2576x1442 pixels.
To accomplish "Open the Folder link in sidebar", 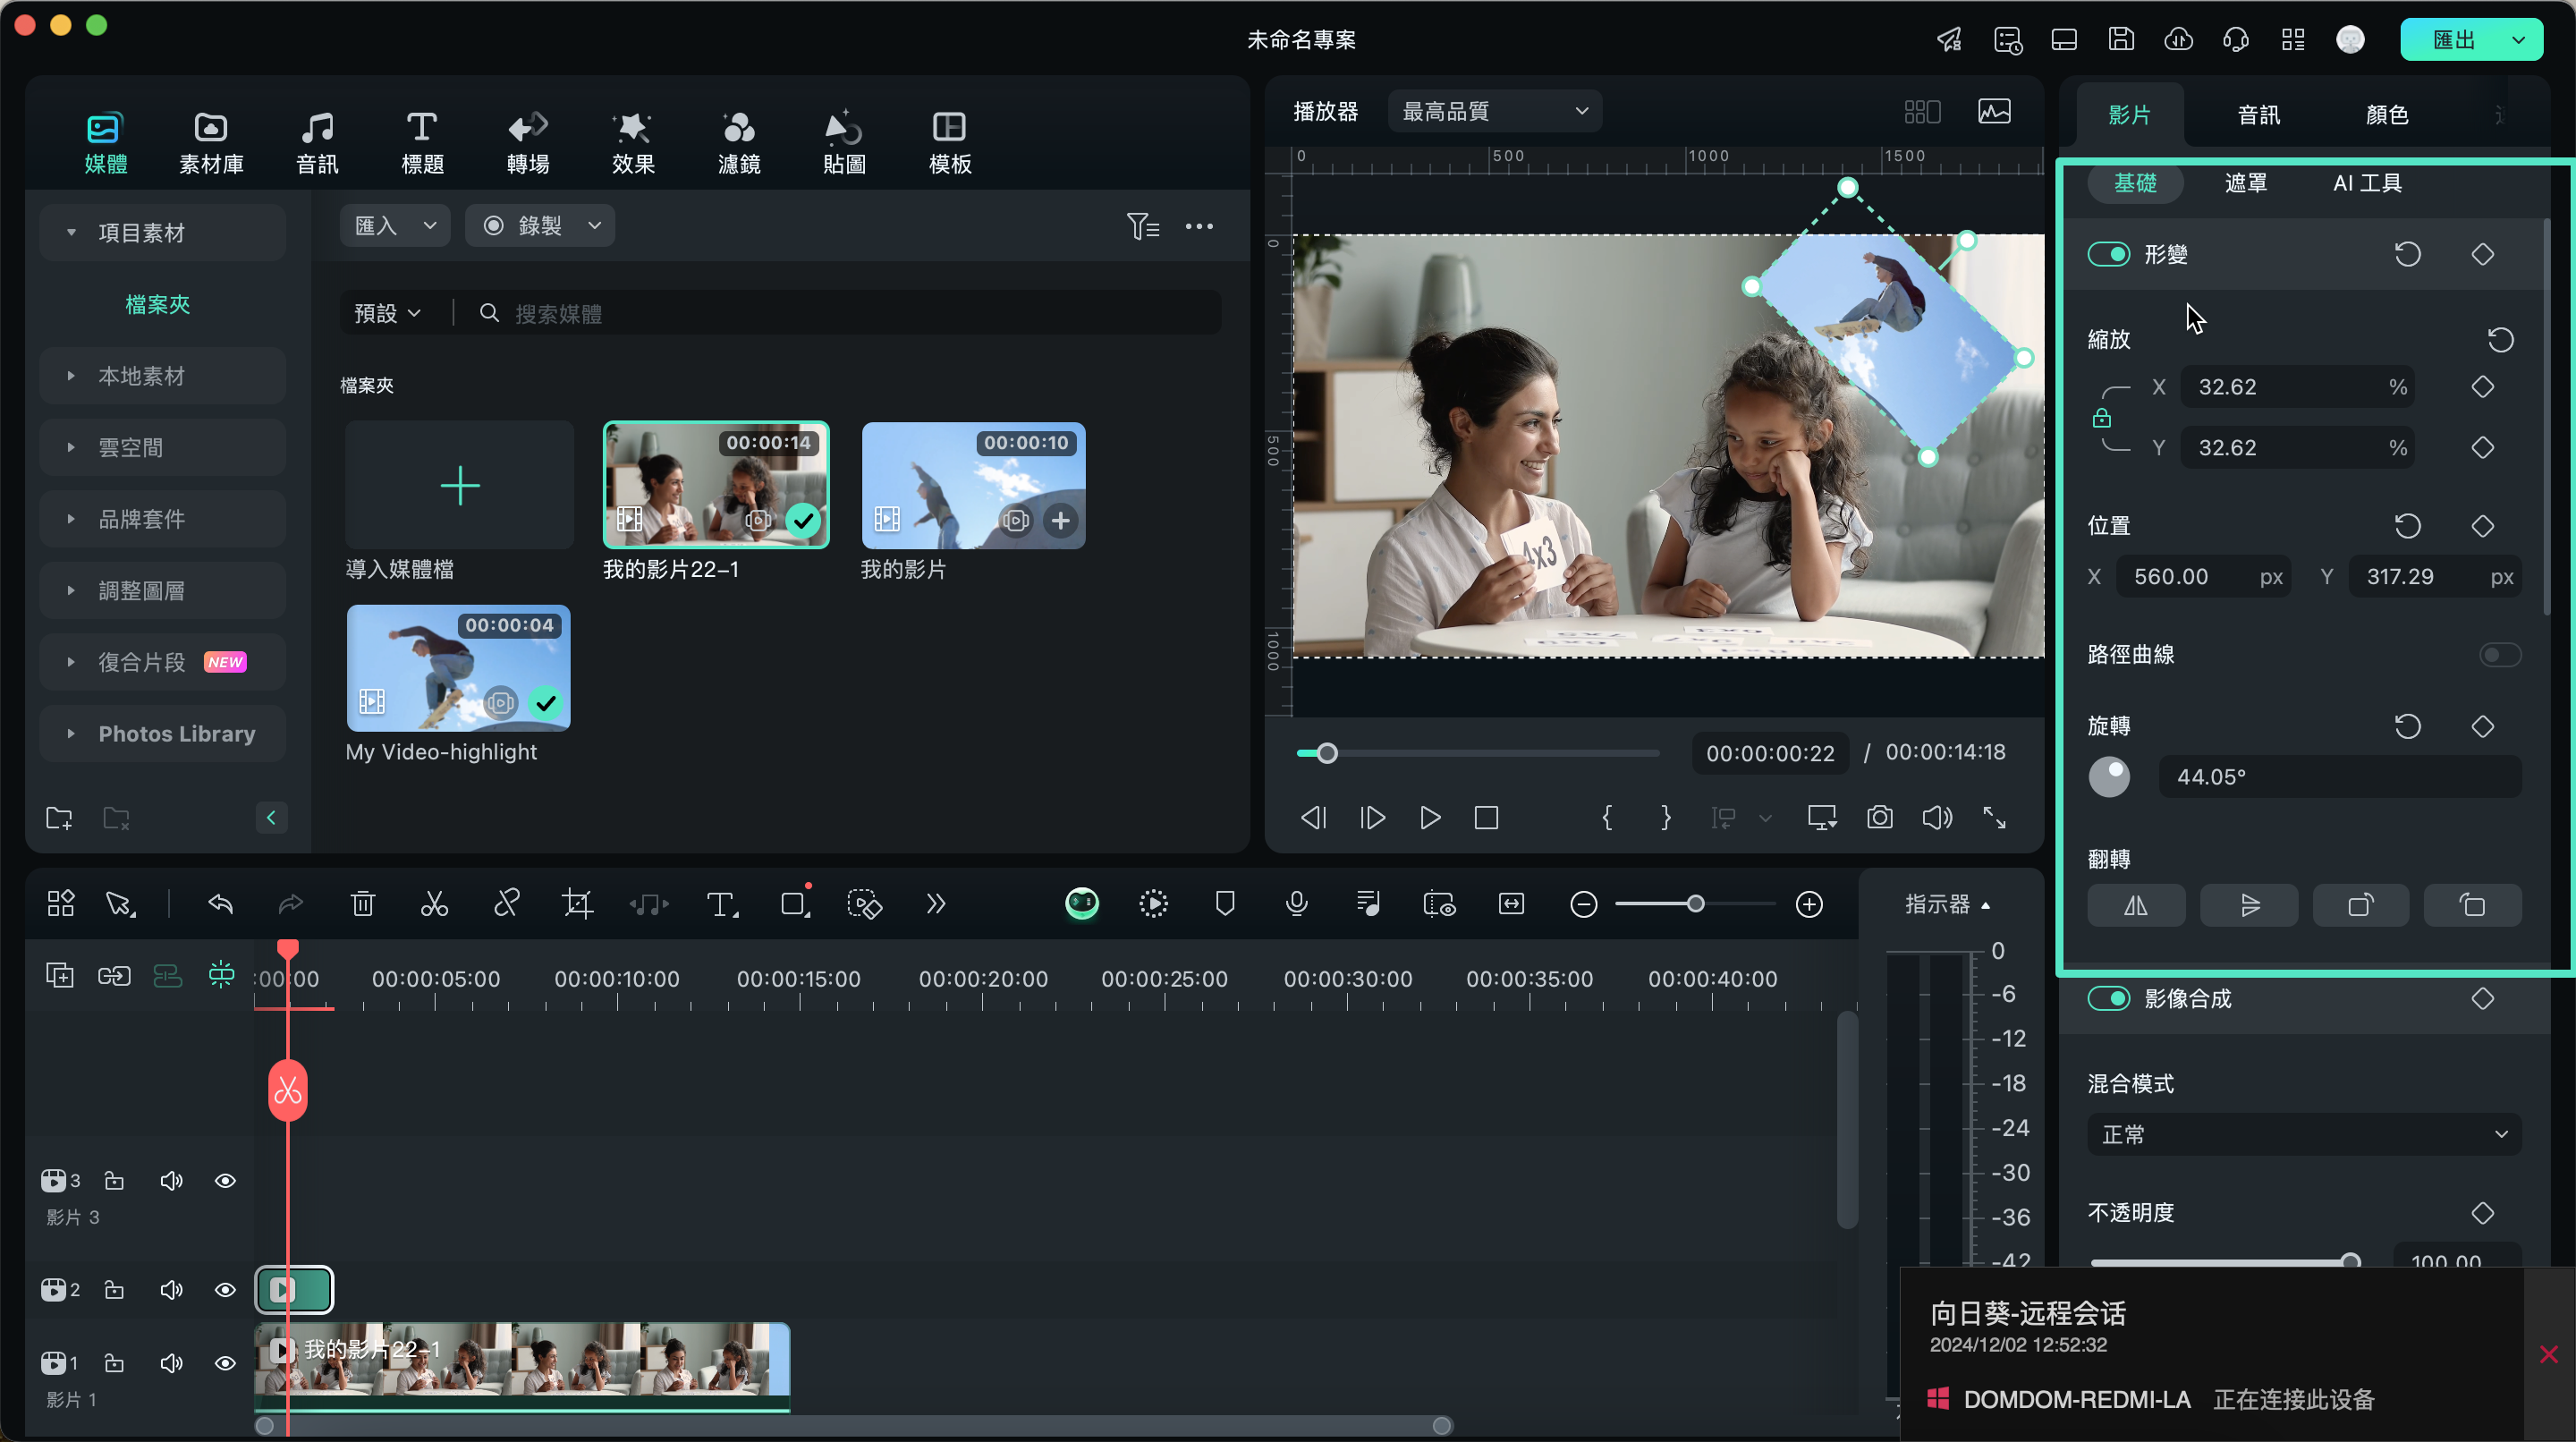I will 157,304.
